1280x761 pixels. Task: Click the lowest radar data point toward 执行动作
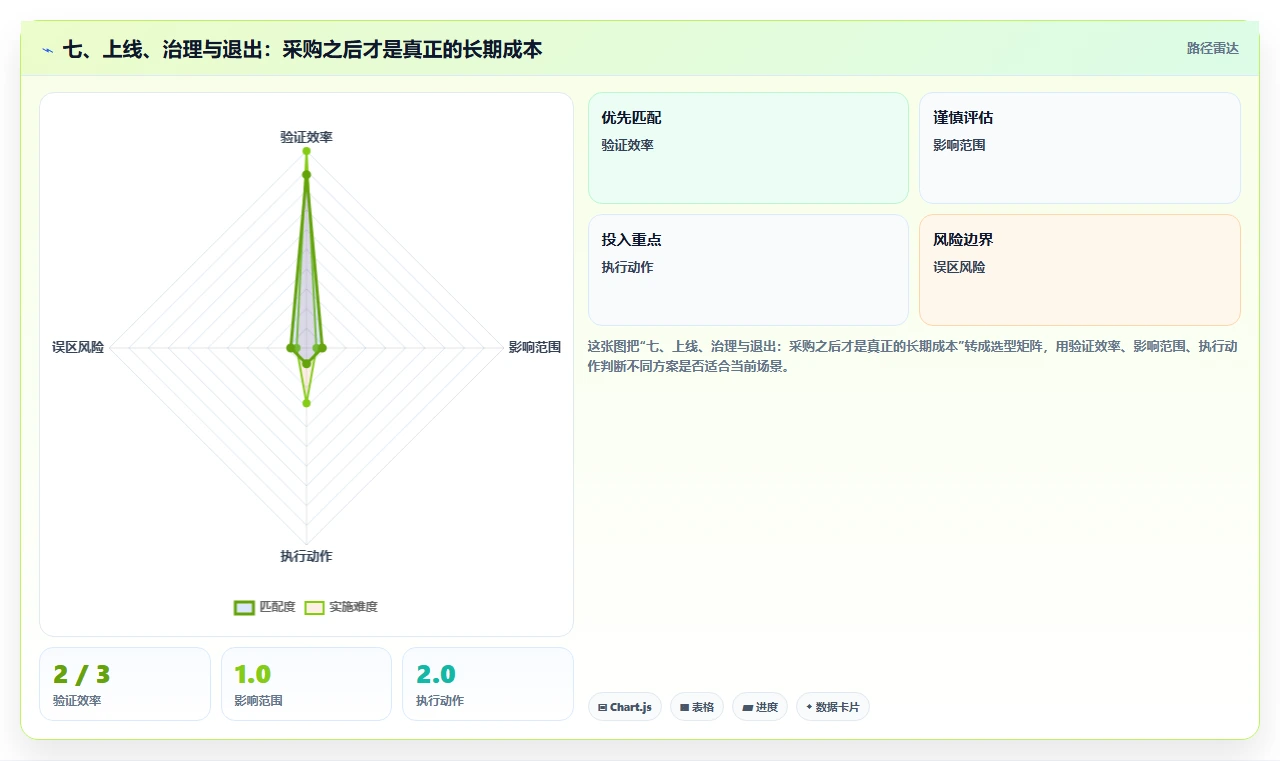(x=306, y=403)
